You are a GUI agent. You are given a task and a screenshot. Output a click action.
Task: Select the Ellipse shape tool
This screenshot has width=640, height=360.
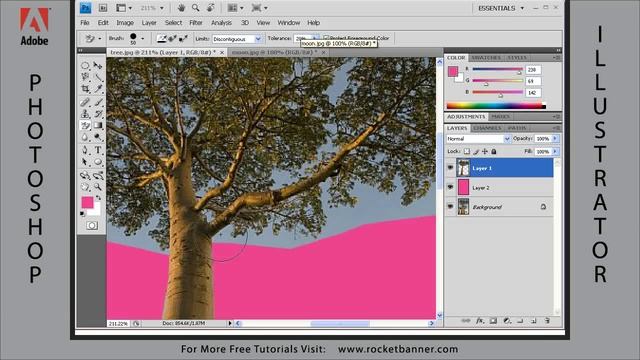point(98,162)
